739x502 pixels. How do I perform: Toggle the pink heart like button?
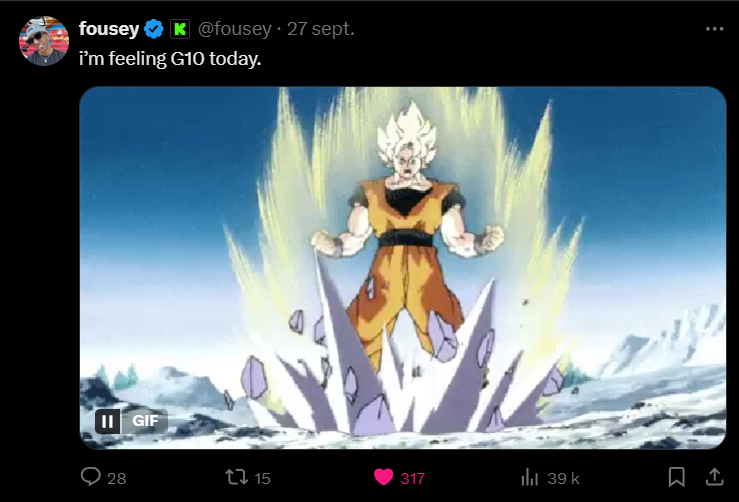pos(384,477)
